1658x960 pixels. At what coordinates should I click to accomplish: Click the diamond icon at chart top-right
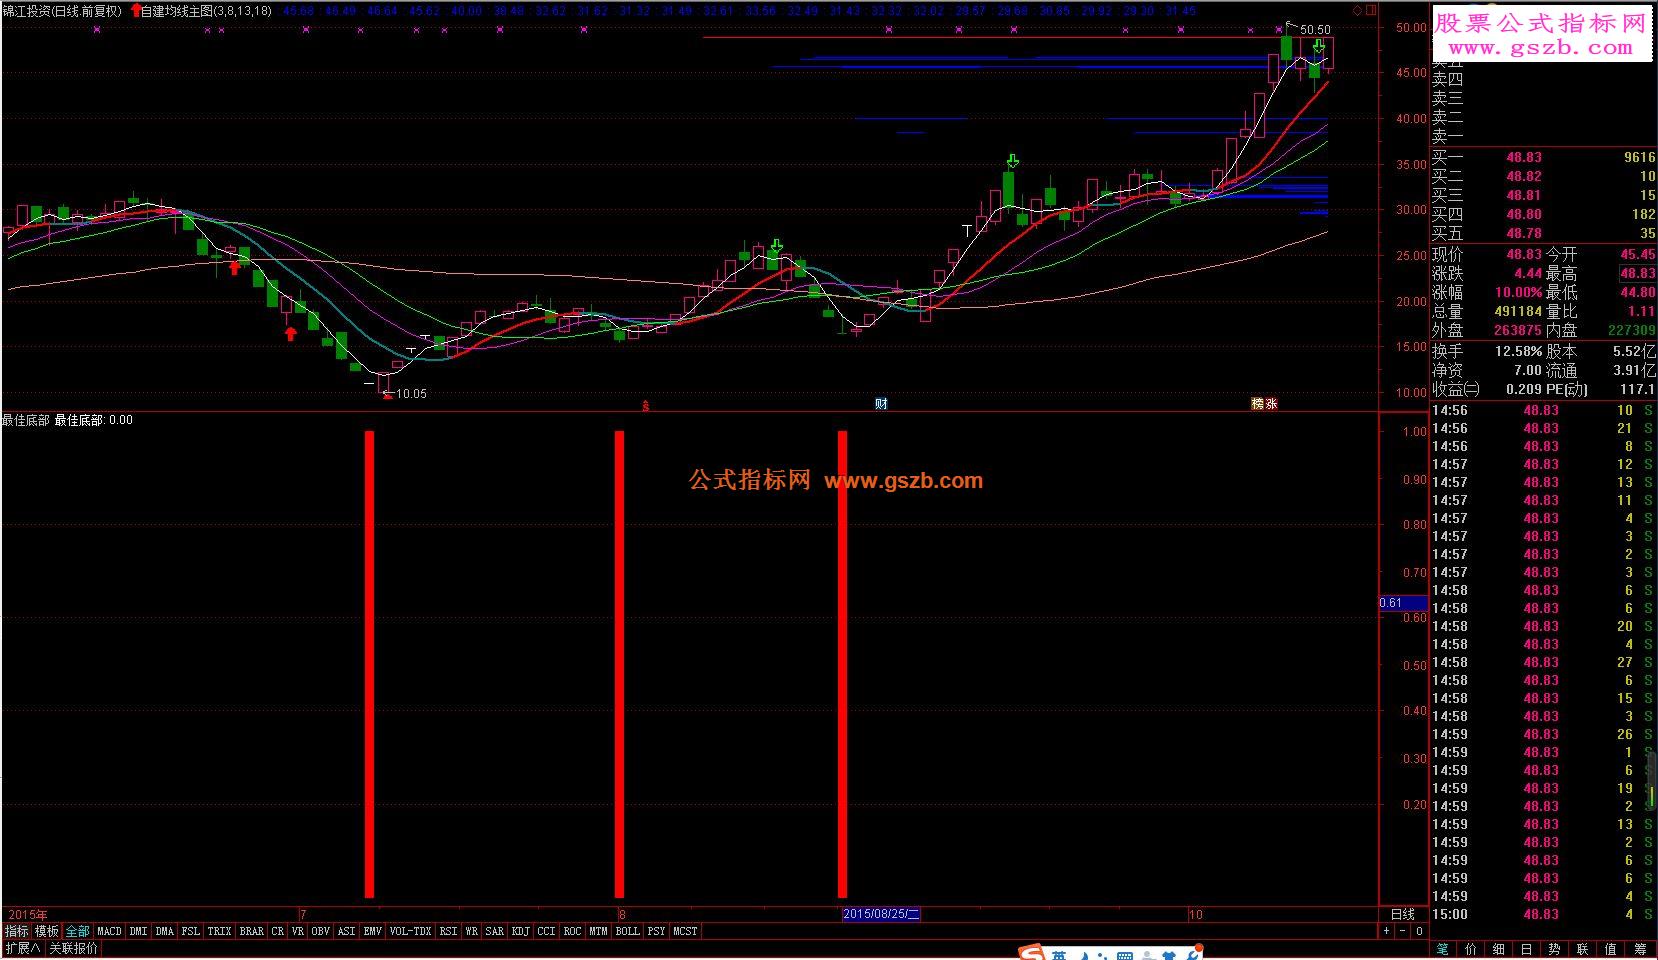(1357, 11)
